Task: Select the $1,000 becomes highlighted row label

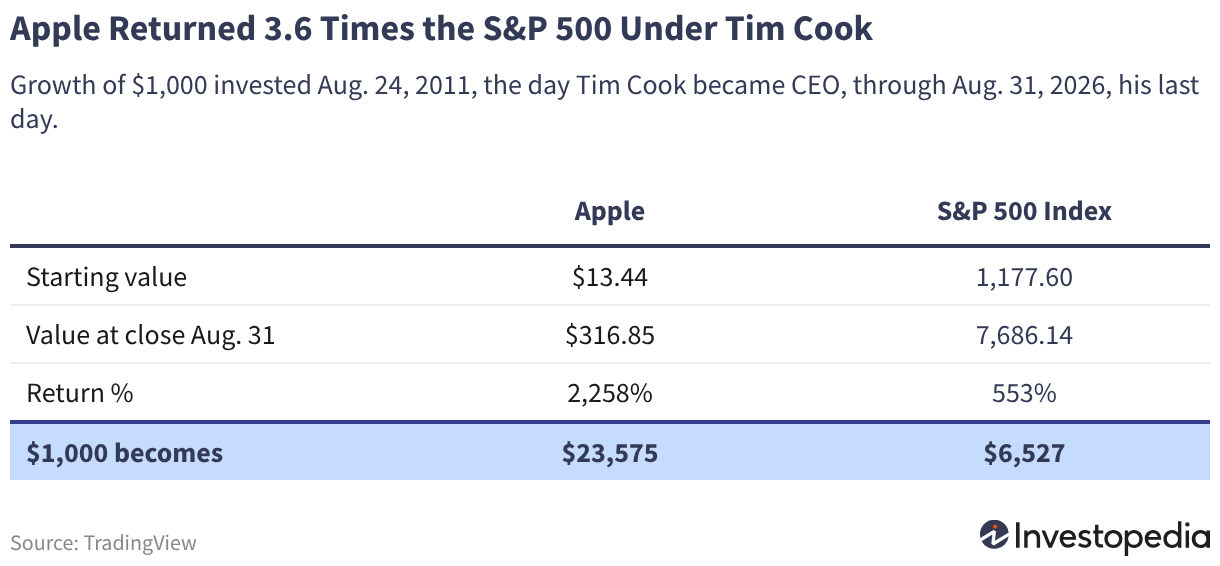Action: pyautogui.click(x=125, y=453)
